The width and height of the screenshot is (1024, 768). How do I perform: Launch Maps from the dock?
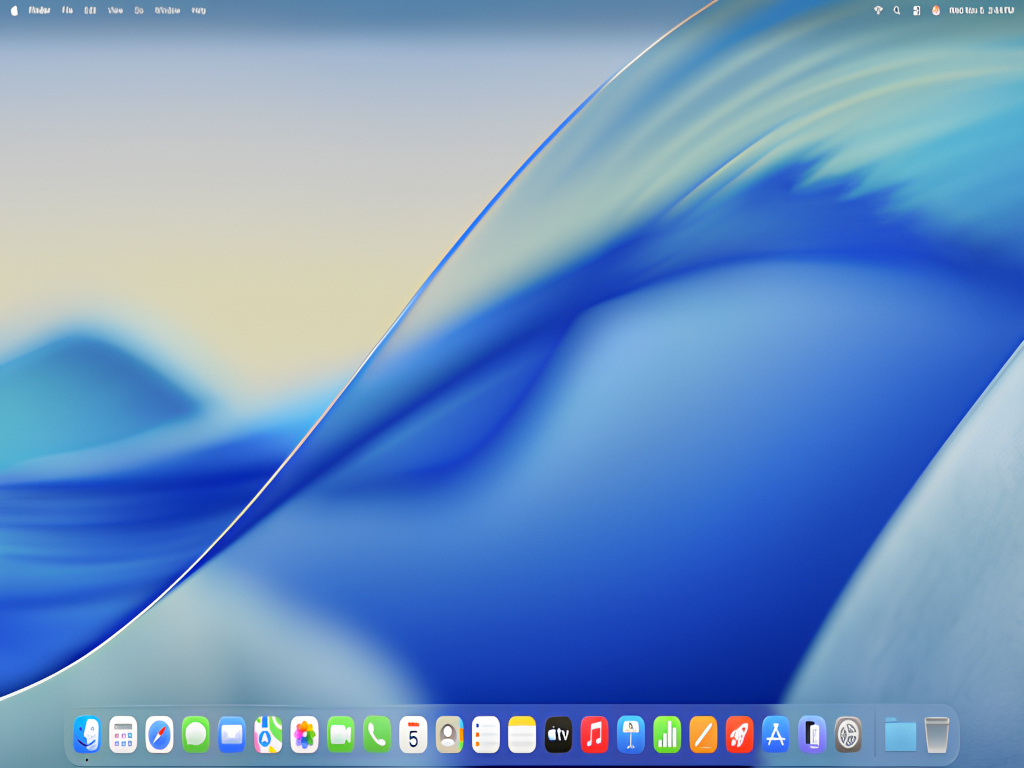point(268,735)
